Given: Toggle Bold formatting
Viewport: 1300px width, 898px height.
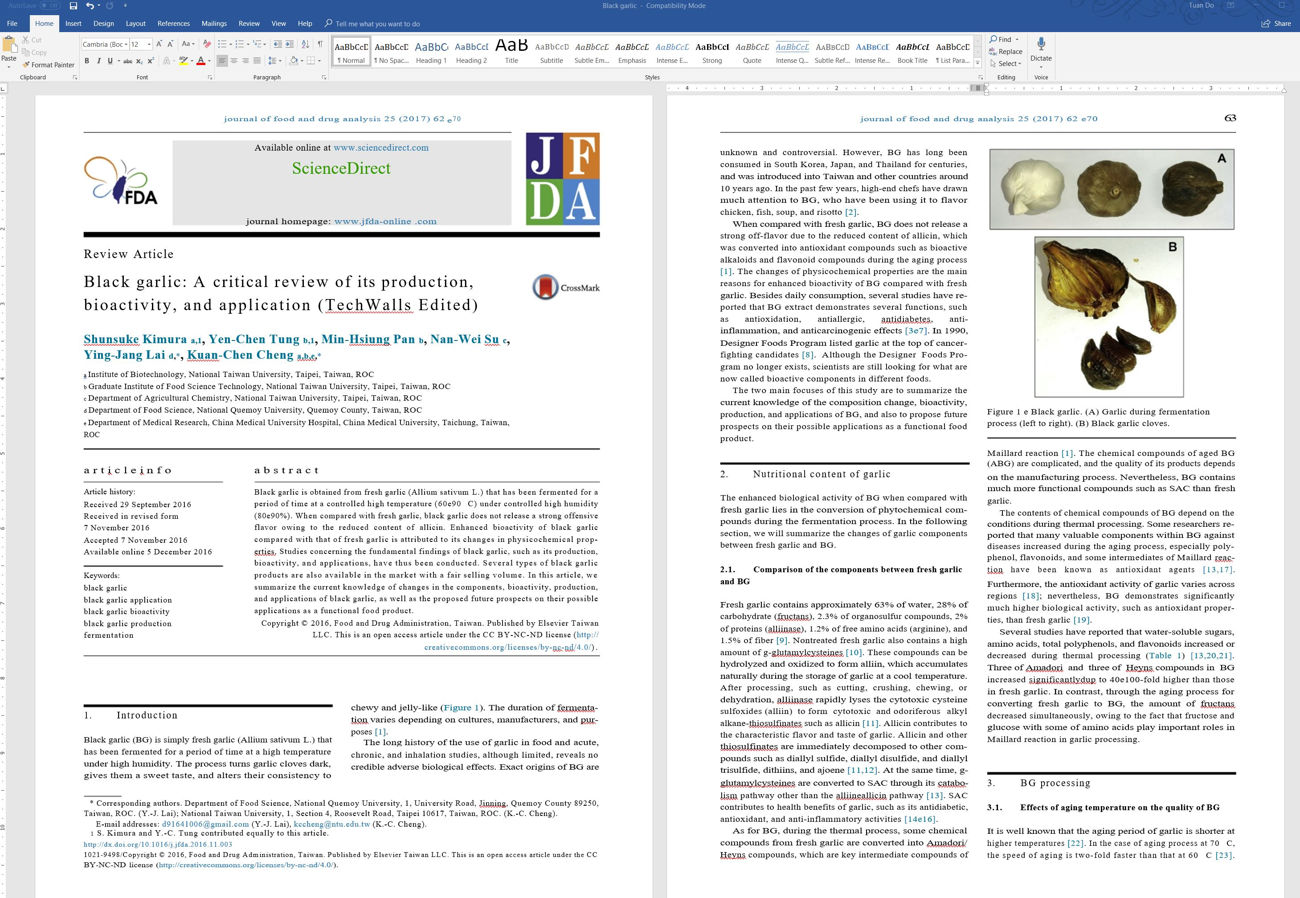Looking at the screenshot, I should [x=86, y=61].
